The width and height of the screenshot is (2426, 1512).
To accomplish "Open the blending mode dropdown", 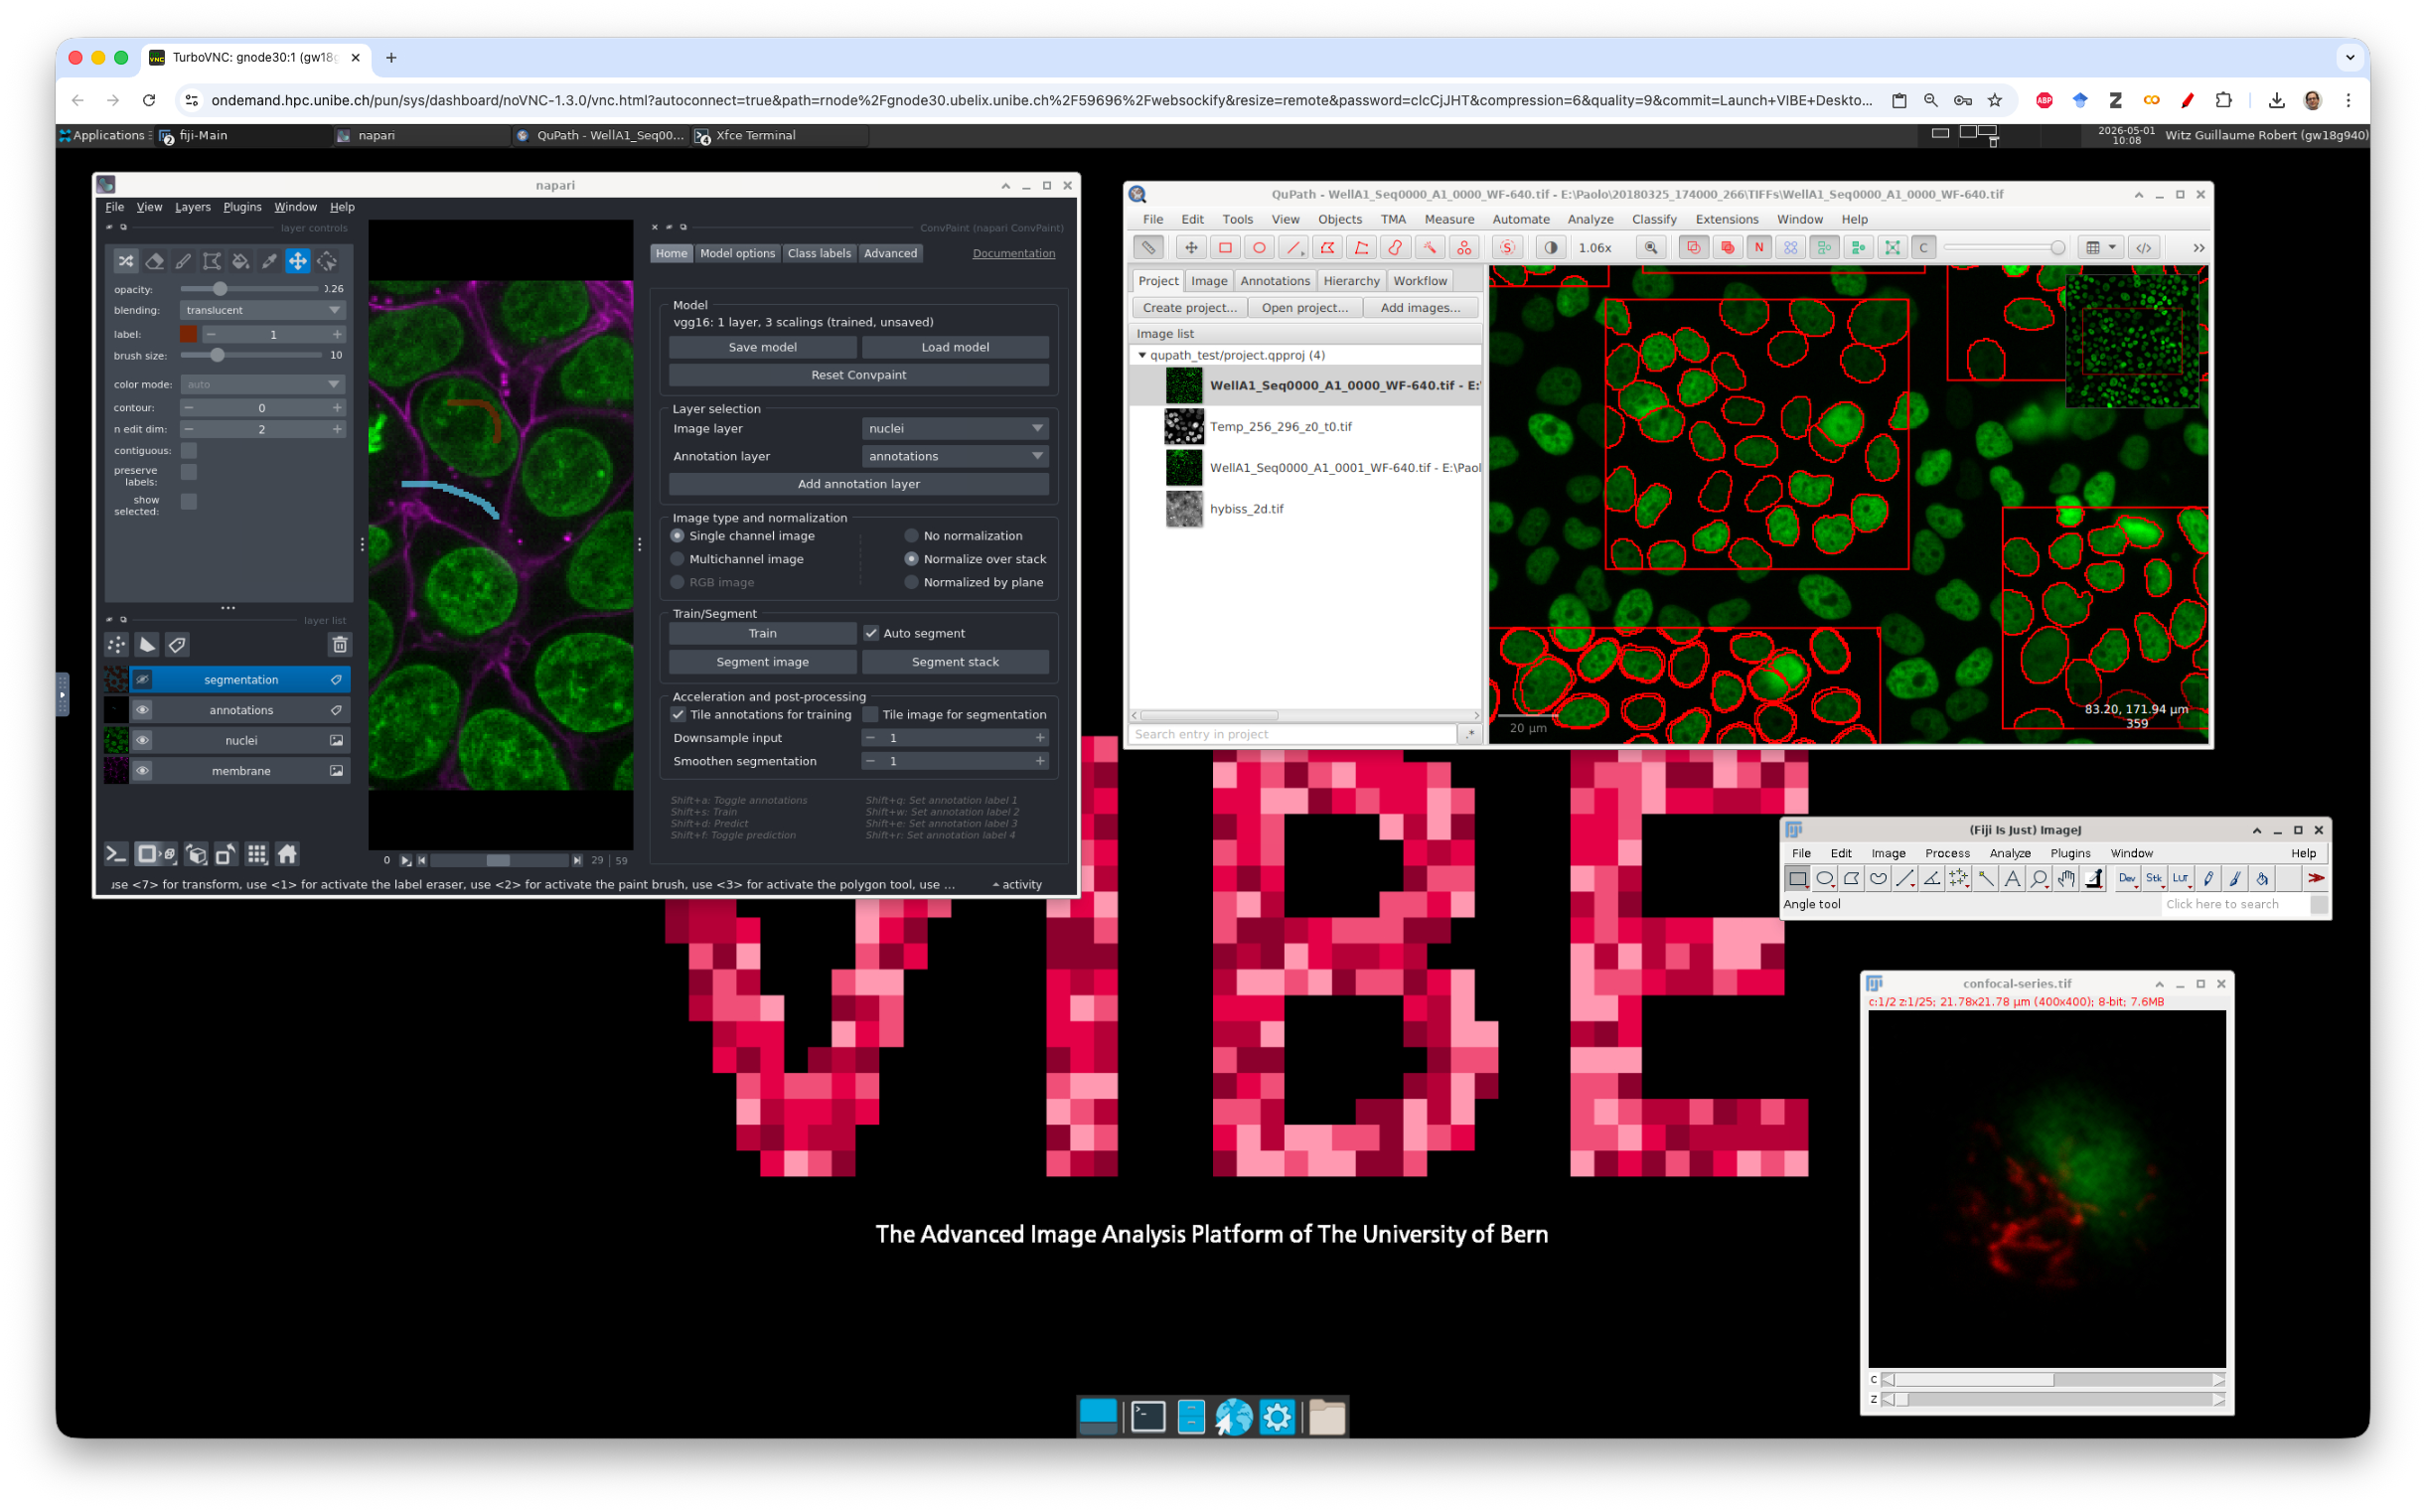I will [263, 310].
